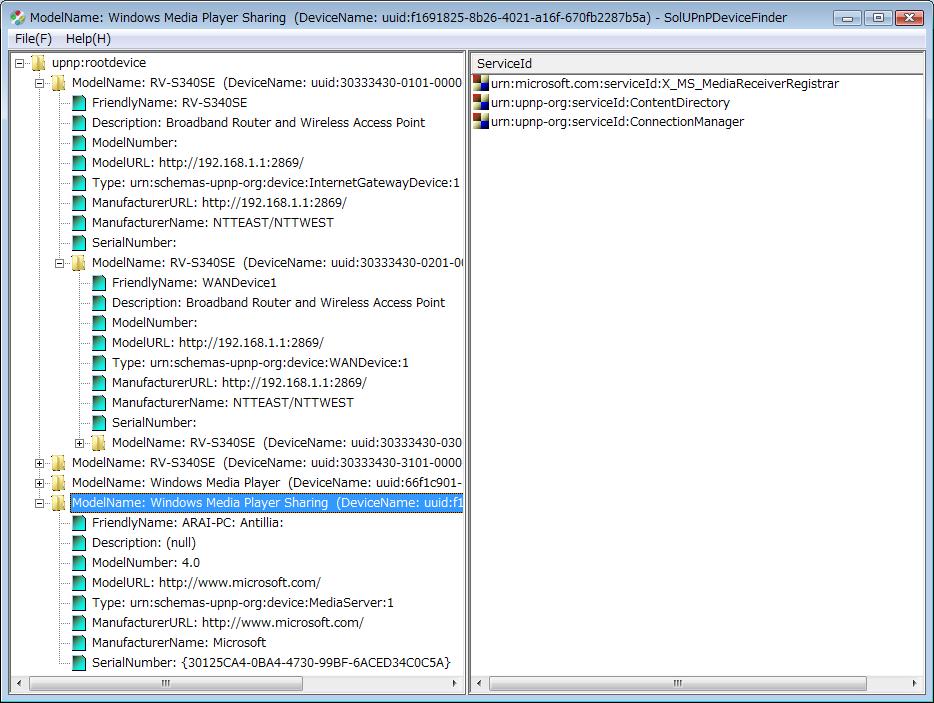
Task: Collapse the Windows Media Player Sharing node
Action: point(39,503)
